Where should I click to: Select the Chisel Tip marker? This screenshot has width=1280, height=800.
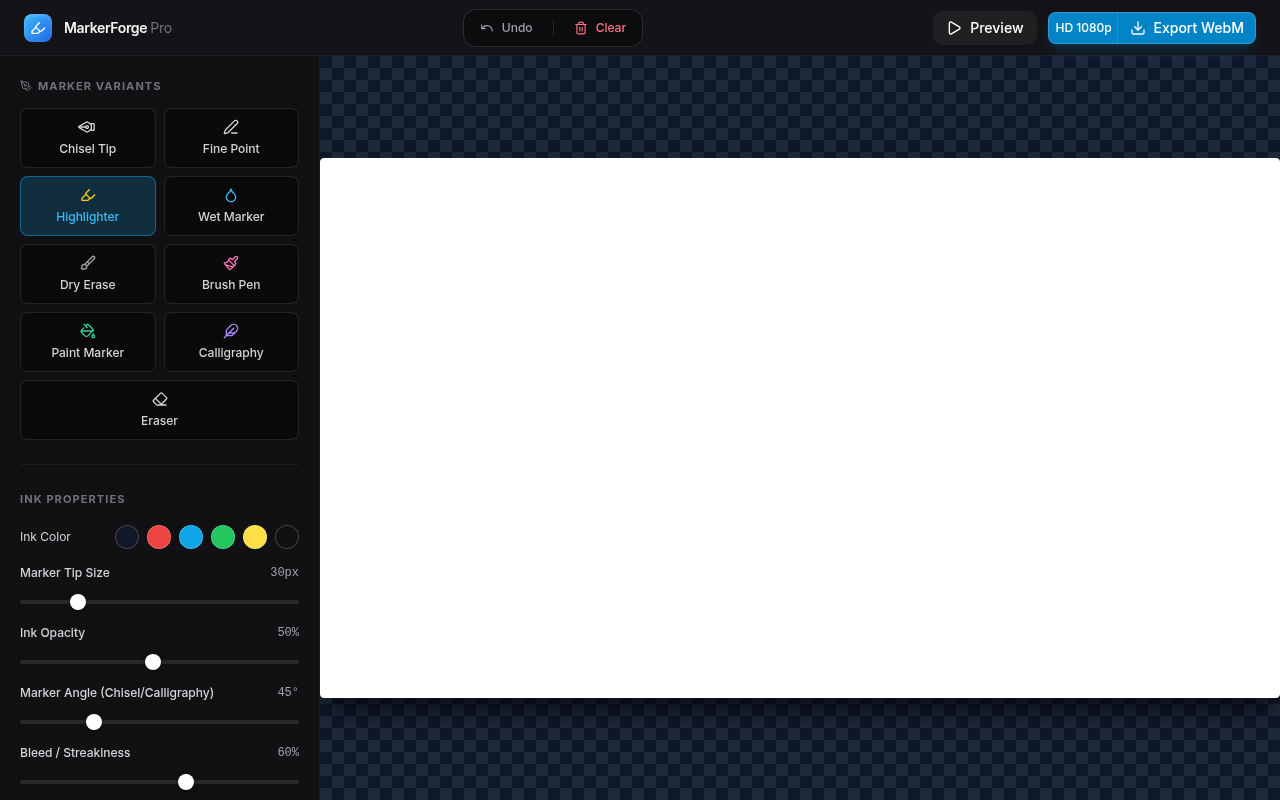pyautogui.click(x=88, y=138)
